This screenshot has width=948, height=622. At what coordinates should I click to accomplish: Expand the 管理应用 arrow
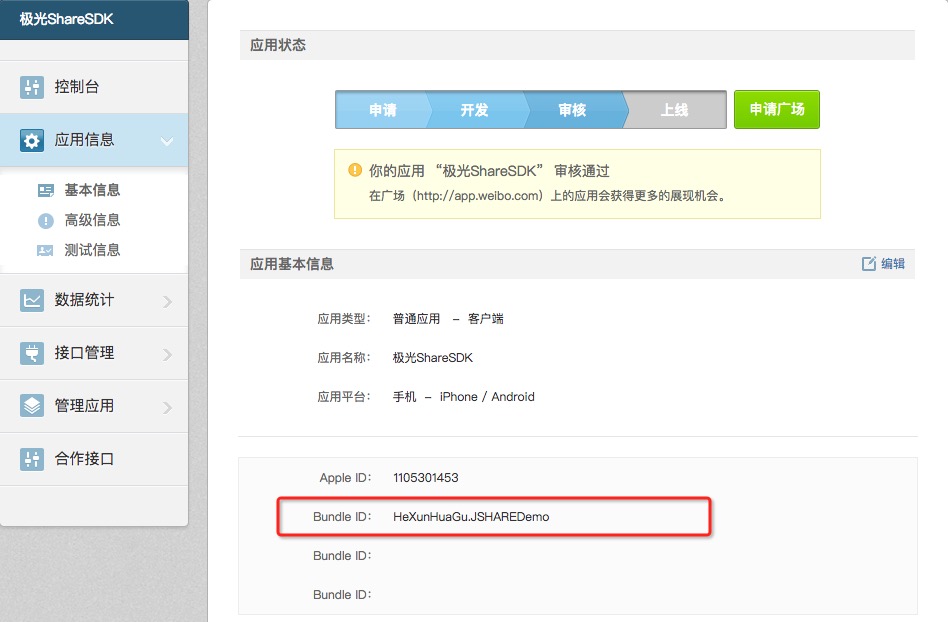pyautogui.click(x=167, y=407)
